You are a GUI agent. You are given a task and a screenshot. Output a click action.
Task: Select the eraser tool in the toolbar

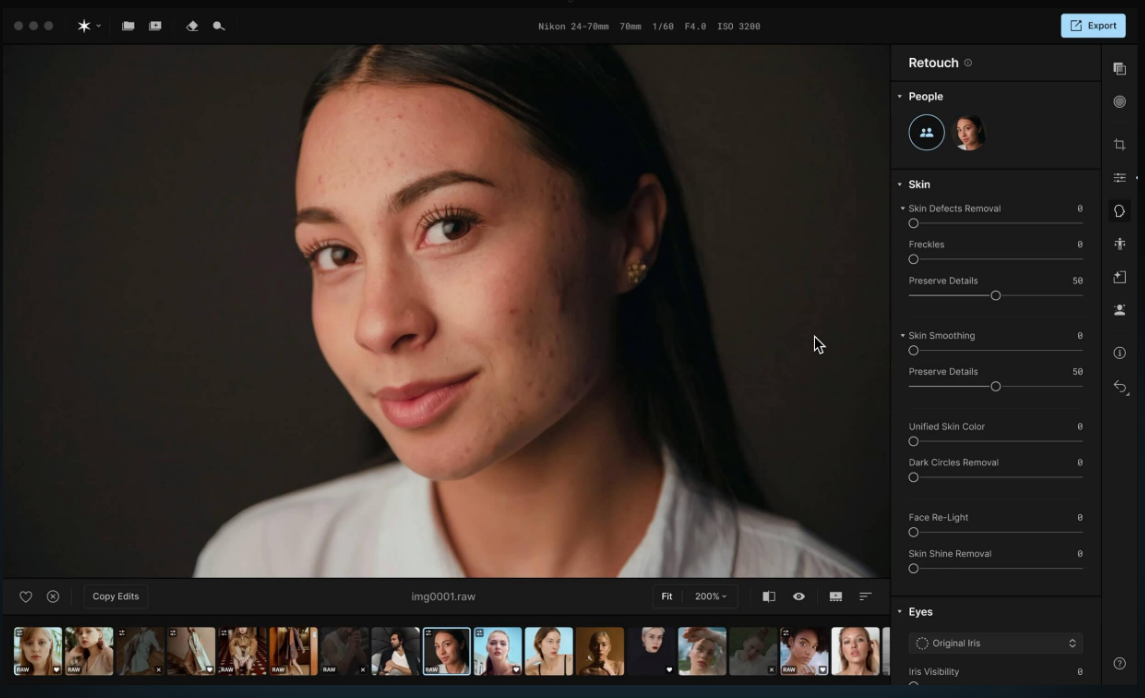click(x=192, y=26)
